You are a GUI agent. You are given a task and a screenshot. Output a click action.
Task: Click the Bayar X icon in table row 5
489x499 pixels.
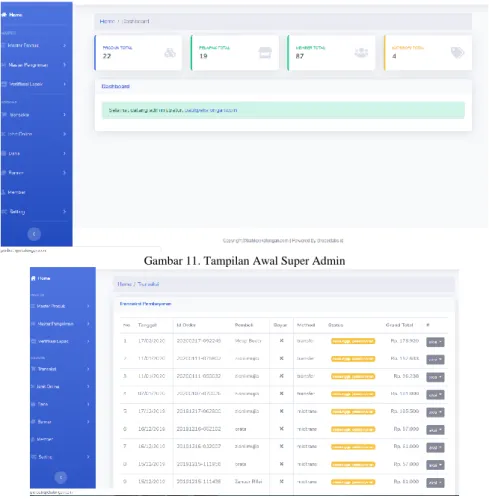281,411
